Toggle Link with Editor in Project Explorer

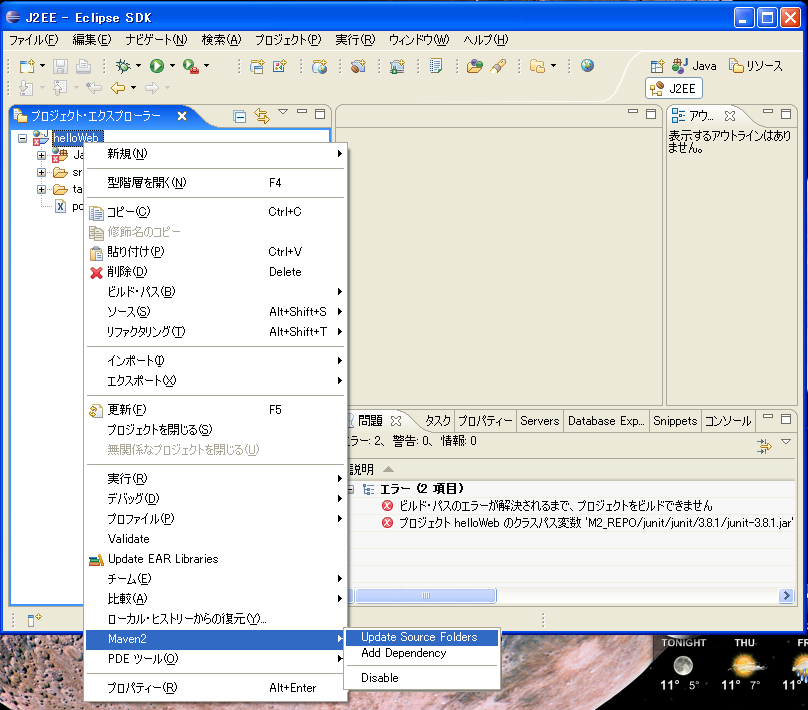tap(262, 116)
